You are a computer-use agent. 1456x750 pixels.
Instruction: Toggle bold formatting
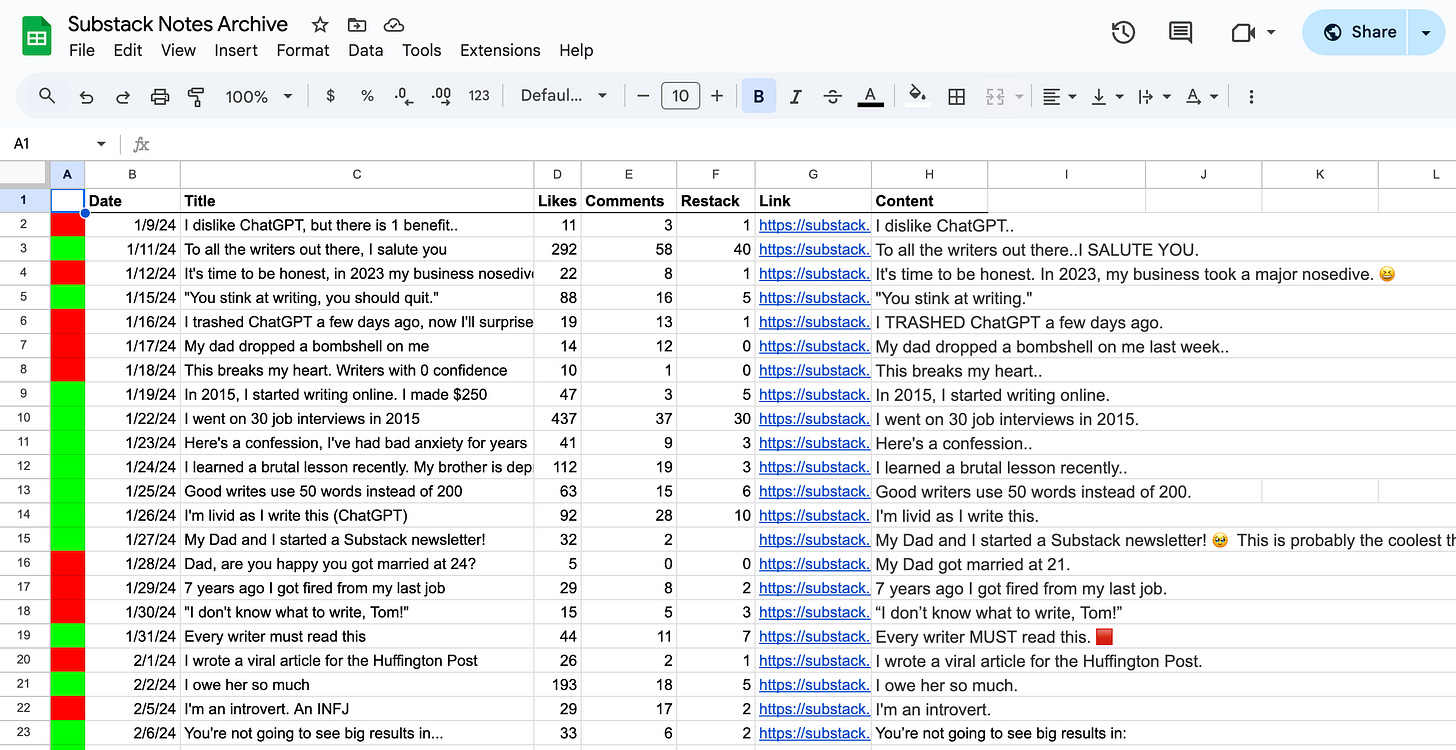759,96
